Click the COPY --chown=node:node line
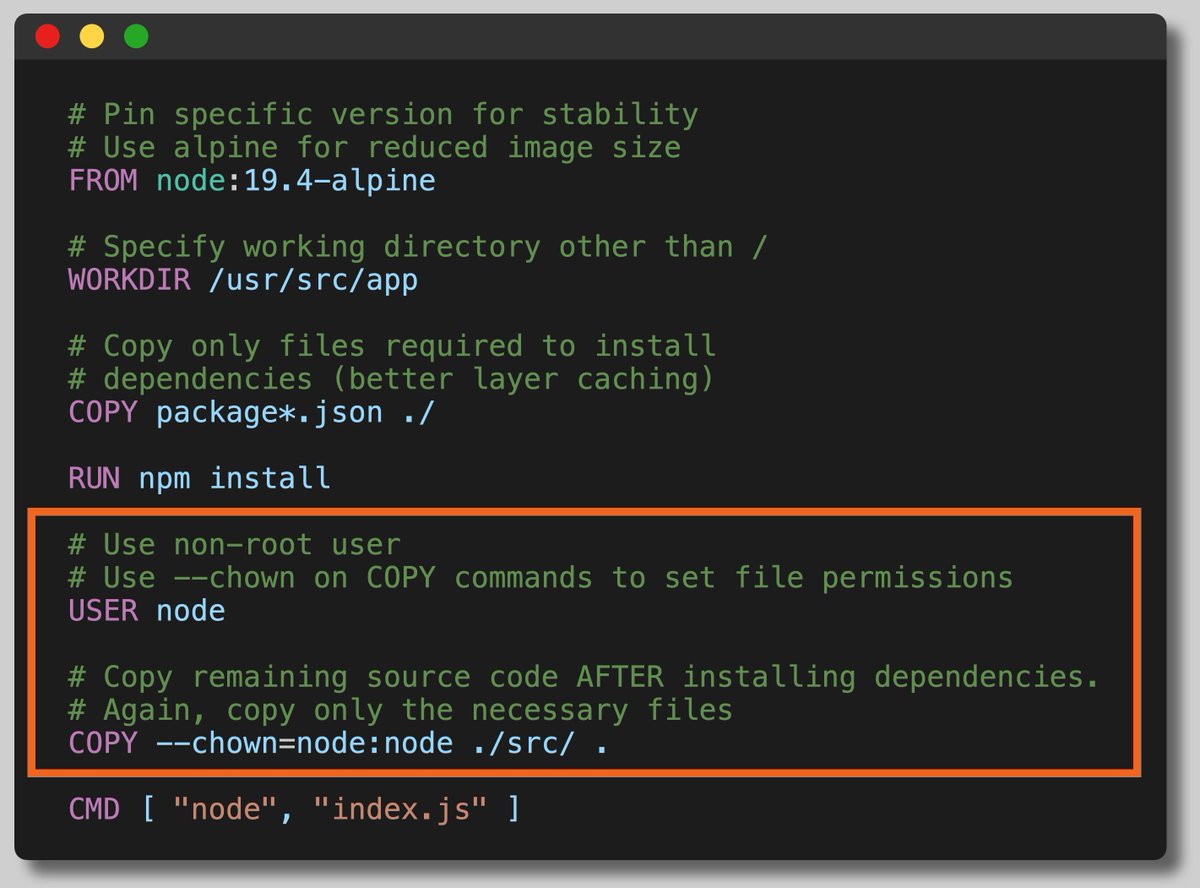This screenshot has height=888, width=1200. point(340,743)
